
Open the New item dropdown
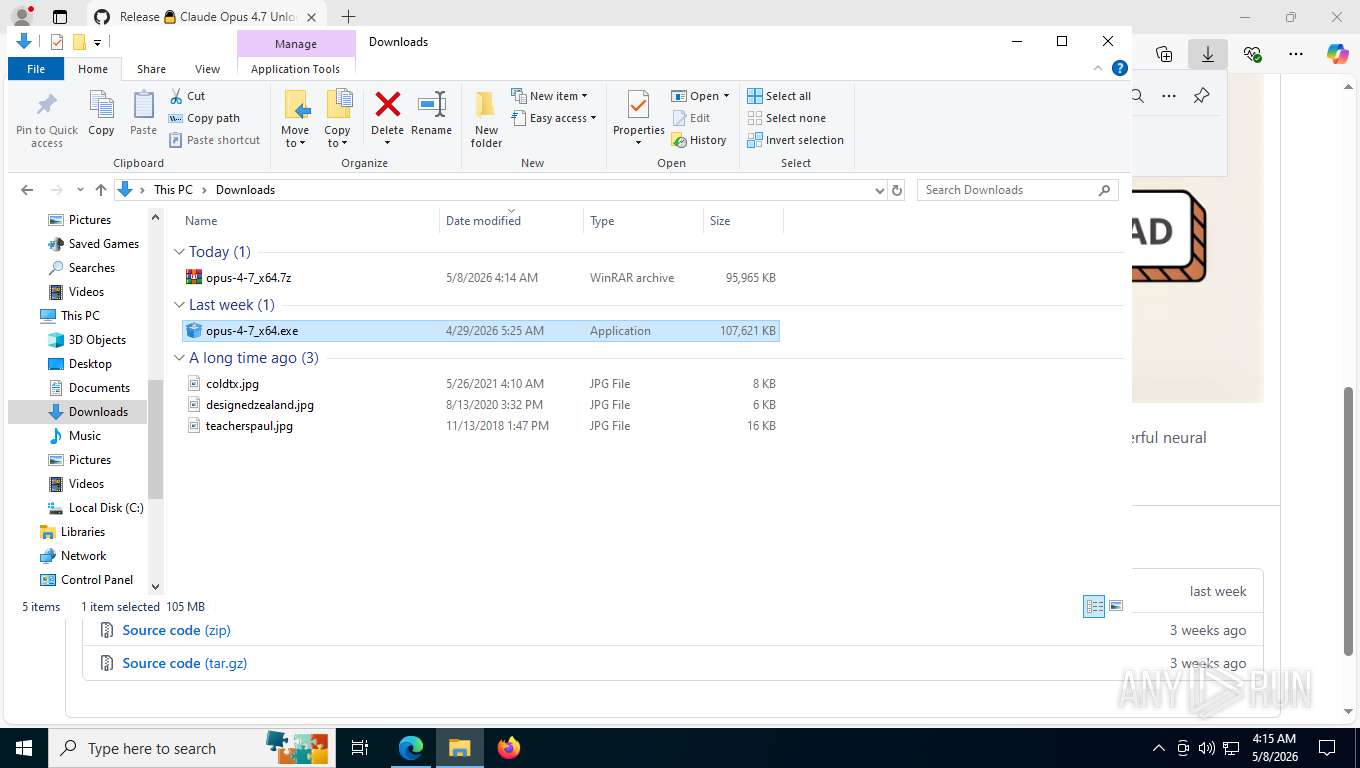pyautogui.click(x=549, y=96)
